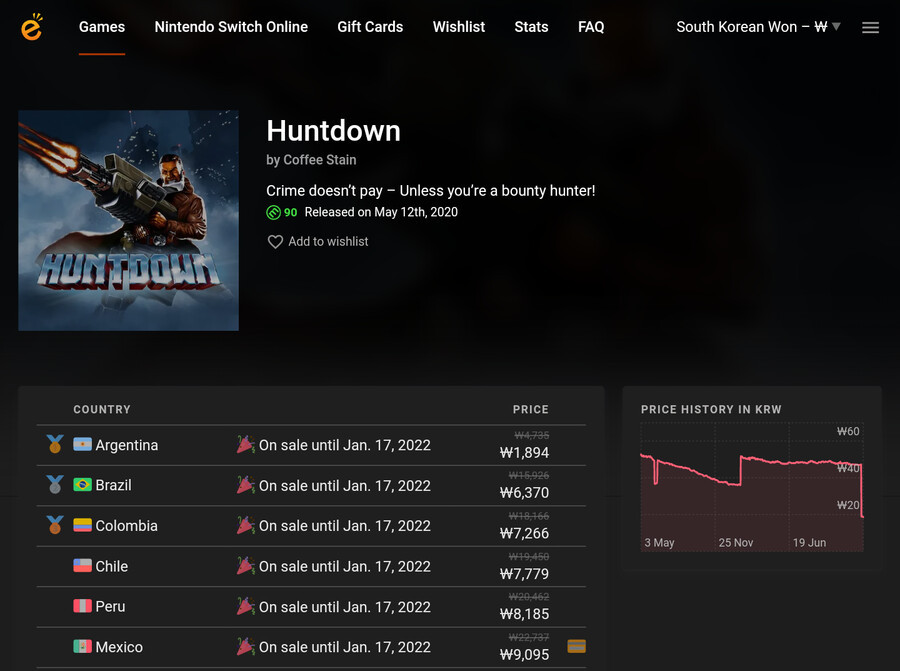900x671 pixels.
Task: Click the party popper icon in Chile row
Action: click(x=246, y=565)
